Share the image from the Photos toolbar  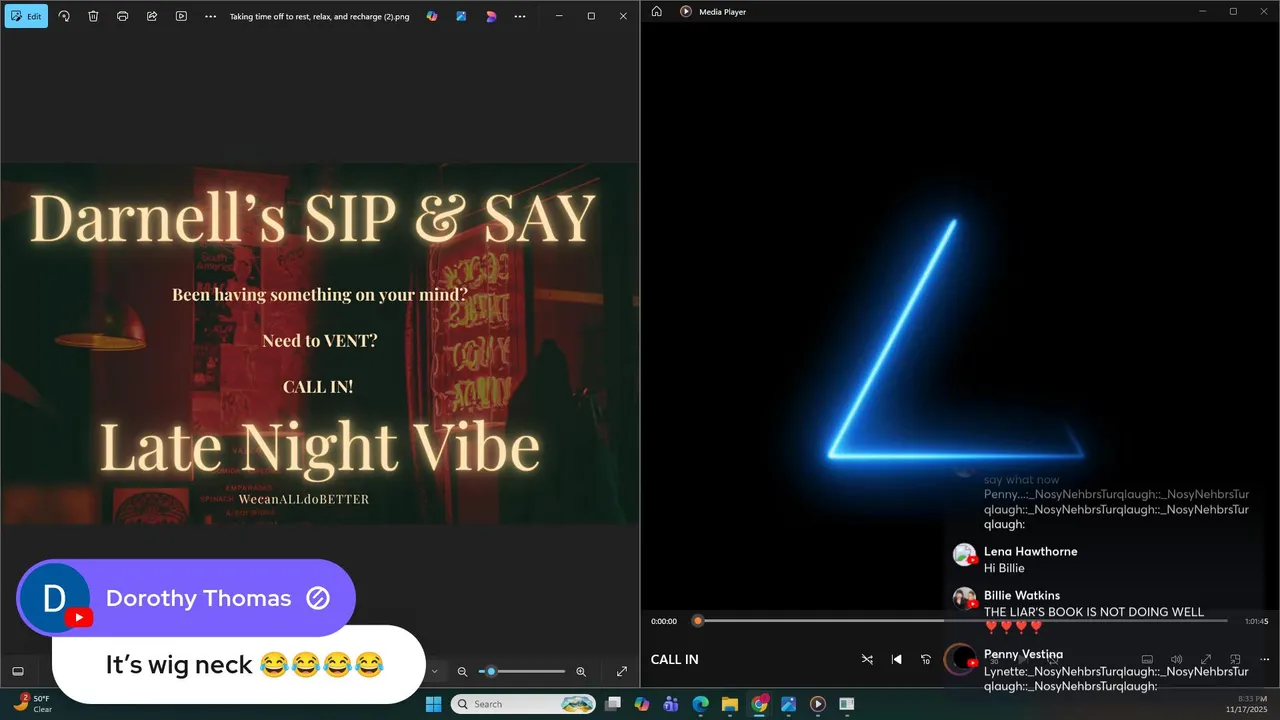coord(152,16)
